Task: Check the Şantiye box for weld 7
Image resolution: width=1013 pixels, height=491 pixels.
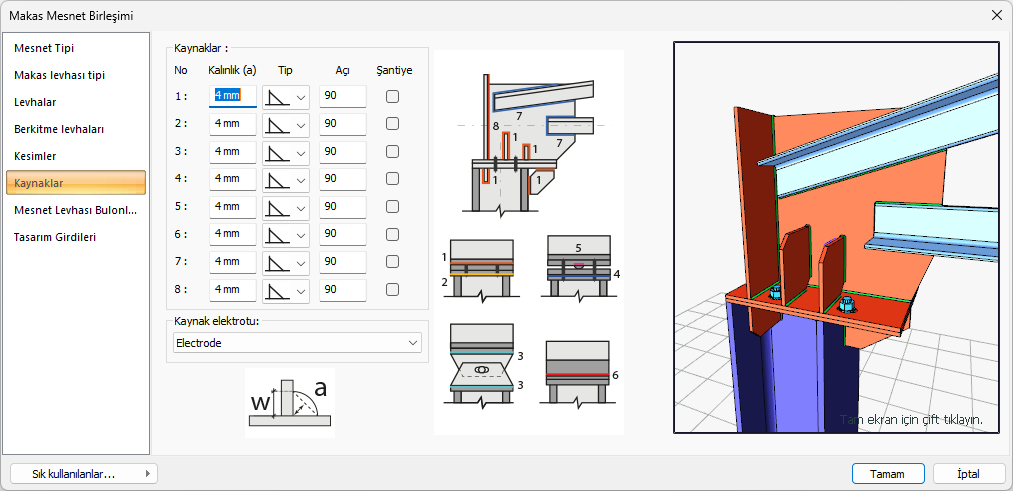Action: (x=393, y=262)
